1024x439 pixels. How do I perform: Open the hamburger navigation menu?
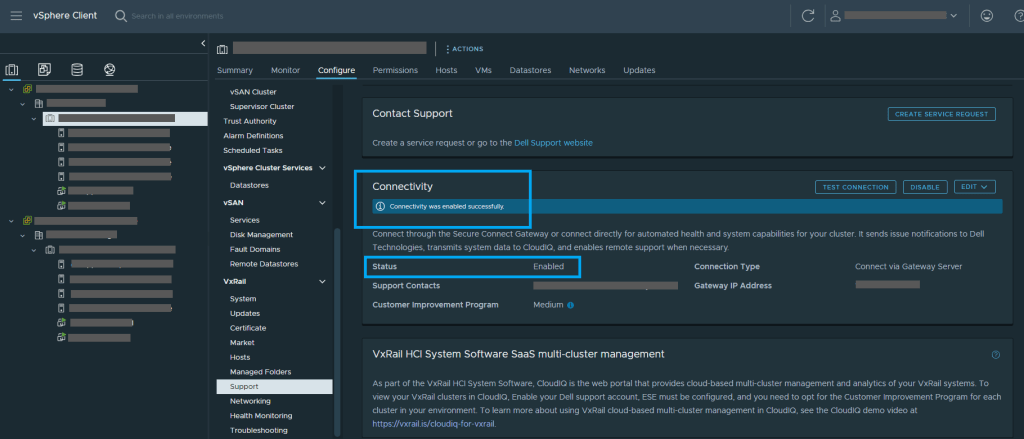pyautogui.click(x=16, y=16)
